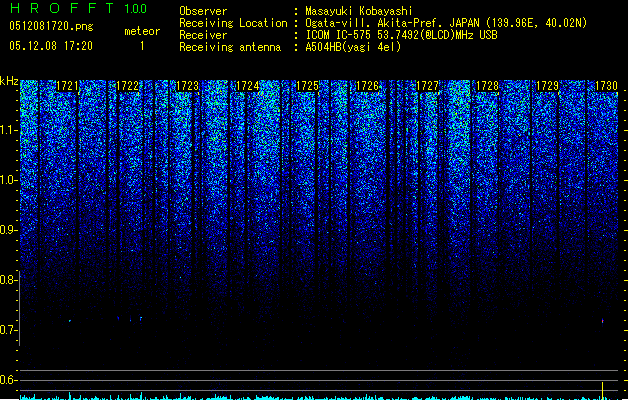Click the 1730 time marker label

coord(606,86)
